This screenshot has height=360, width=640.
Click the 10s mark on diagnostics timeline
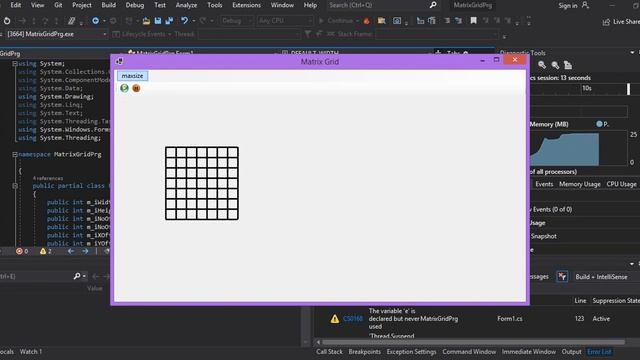point(587,88)
